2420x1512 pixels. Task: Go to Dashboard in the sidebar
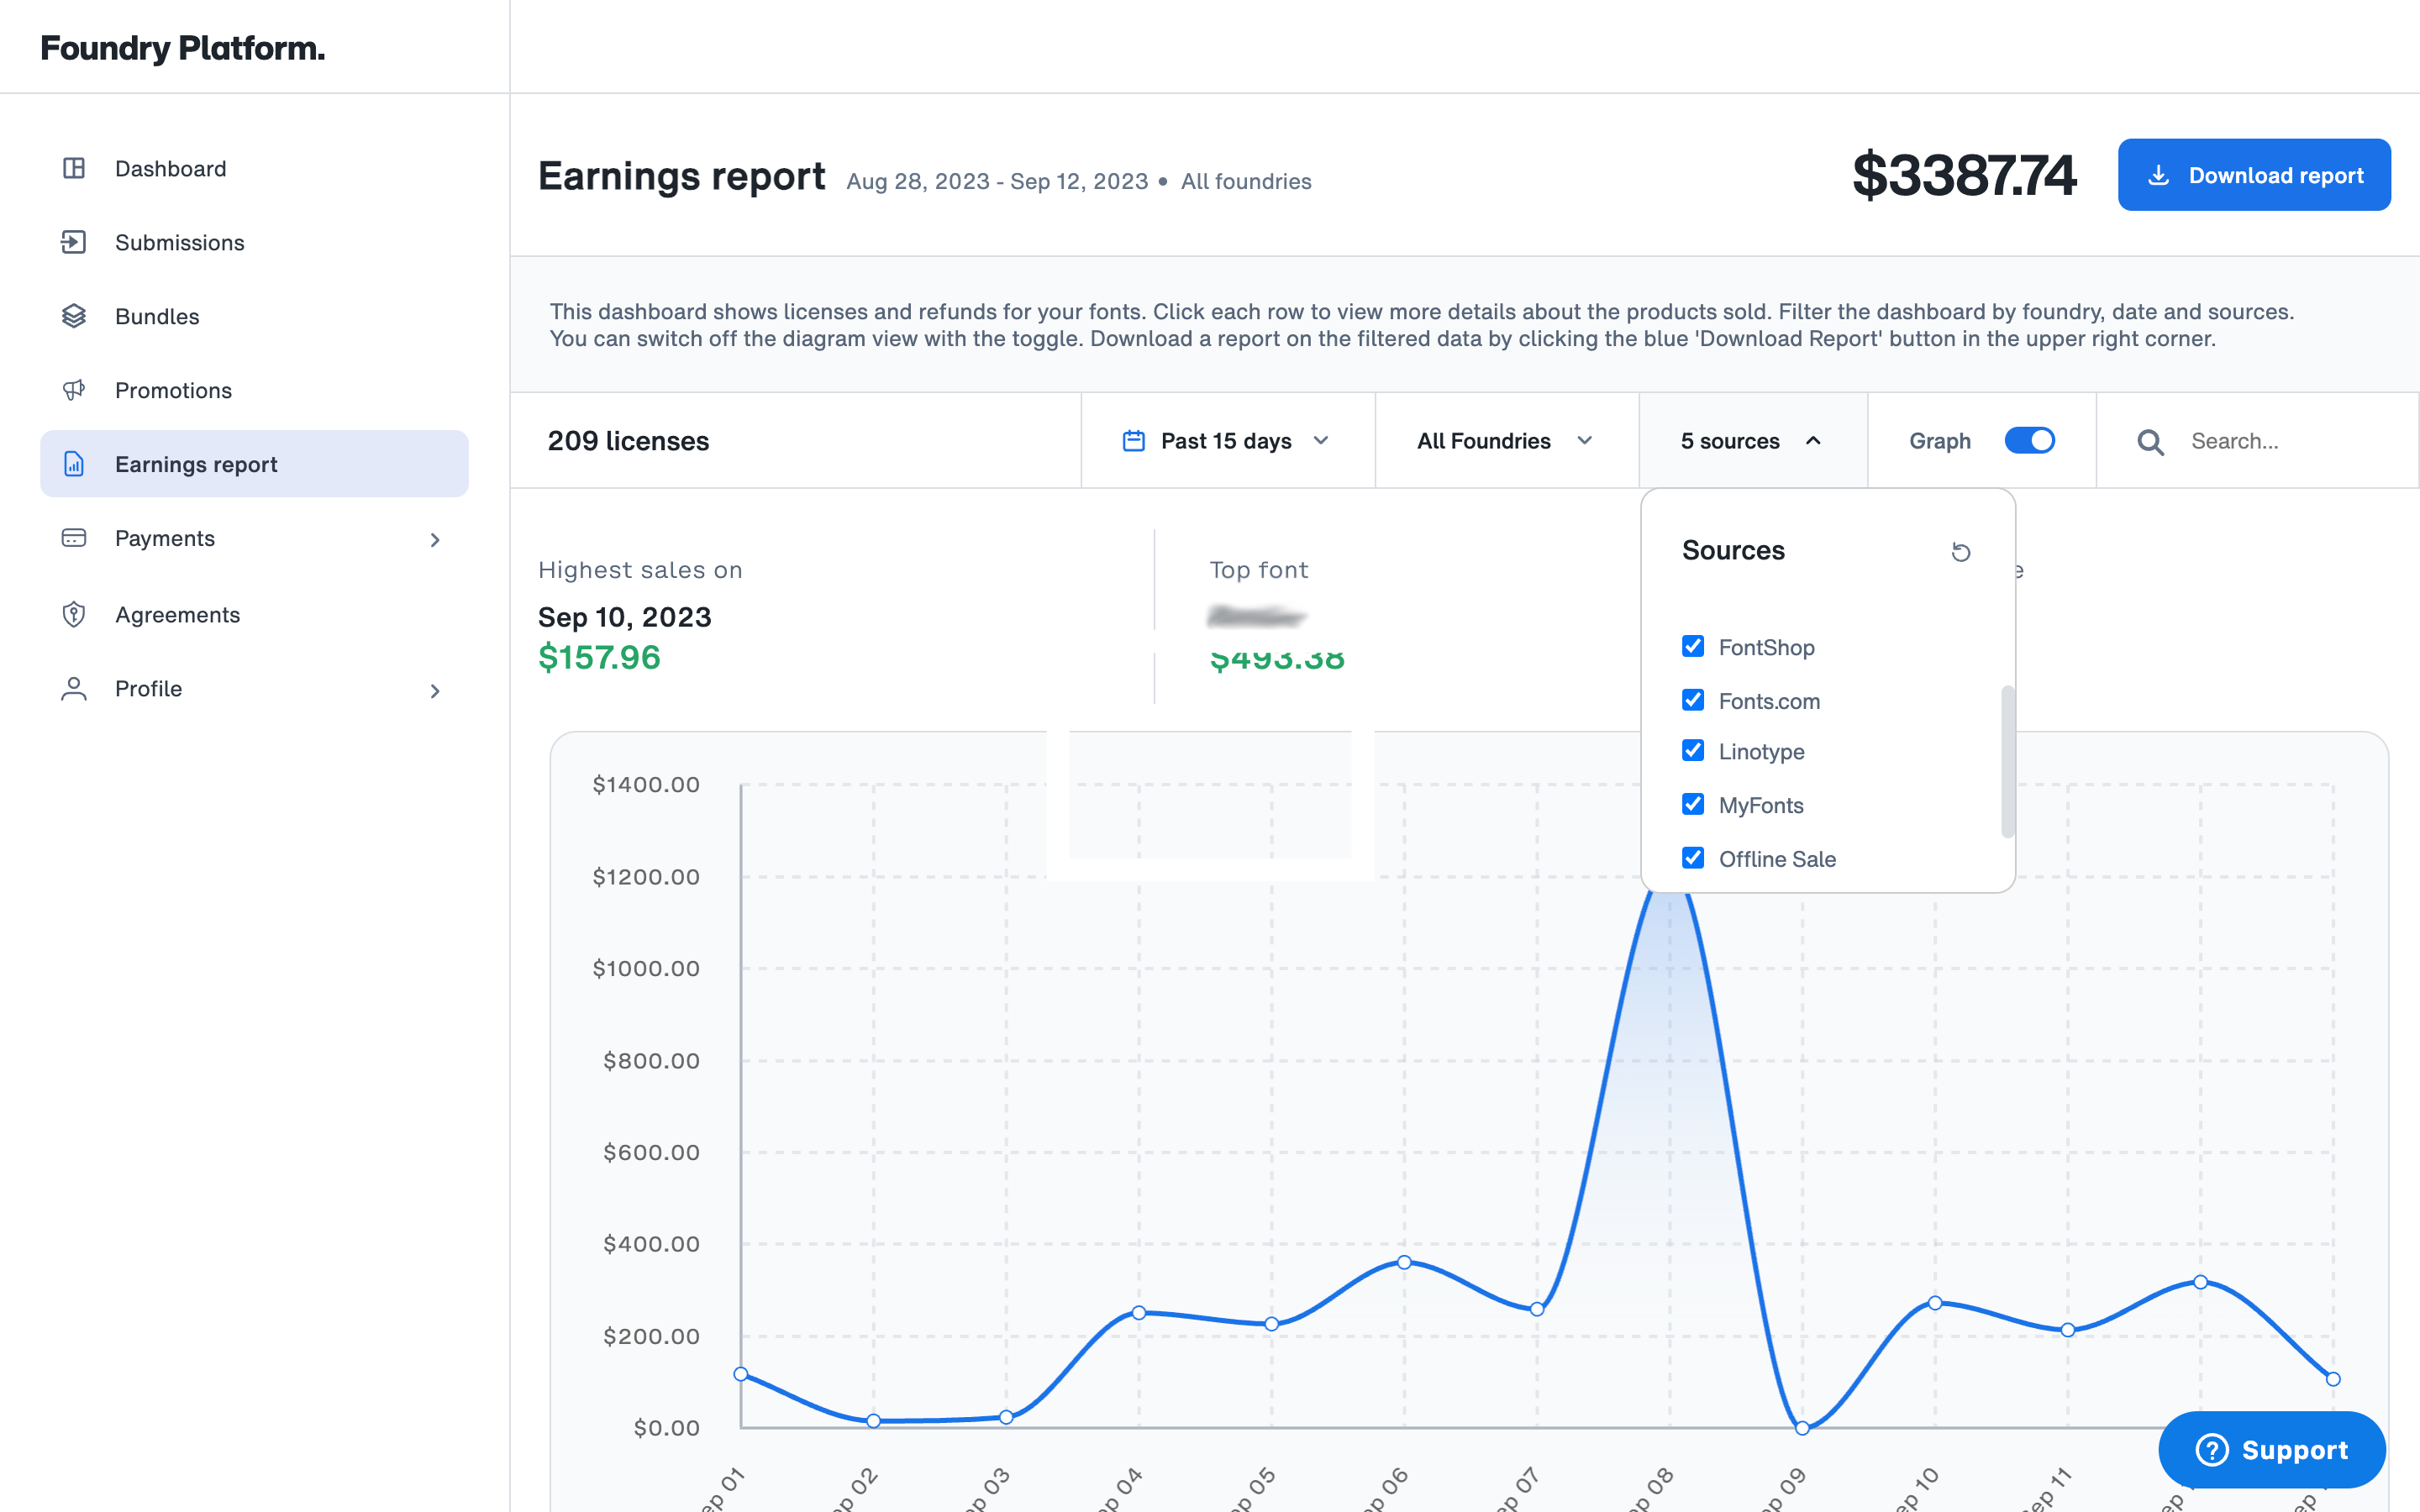tap(254, 168)
